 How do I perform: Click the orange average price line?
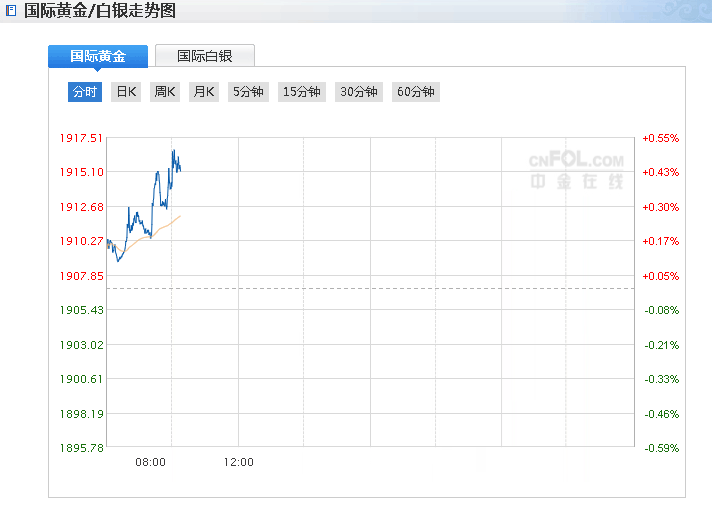[165, 225]
